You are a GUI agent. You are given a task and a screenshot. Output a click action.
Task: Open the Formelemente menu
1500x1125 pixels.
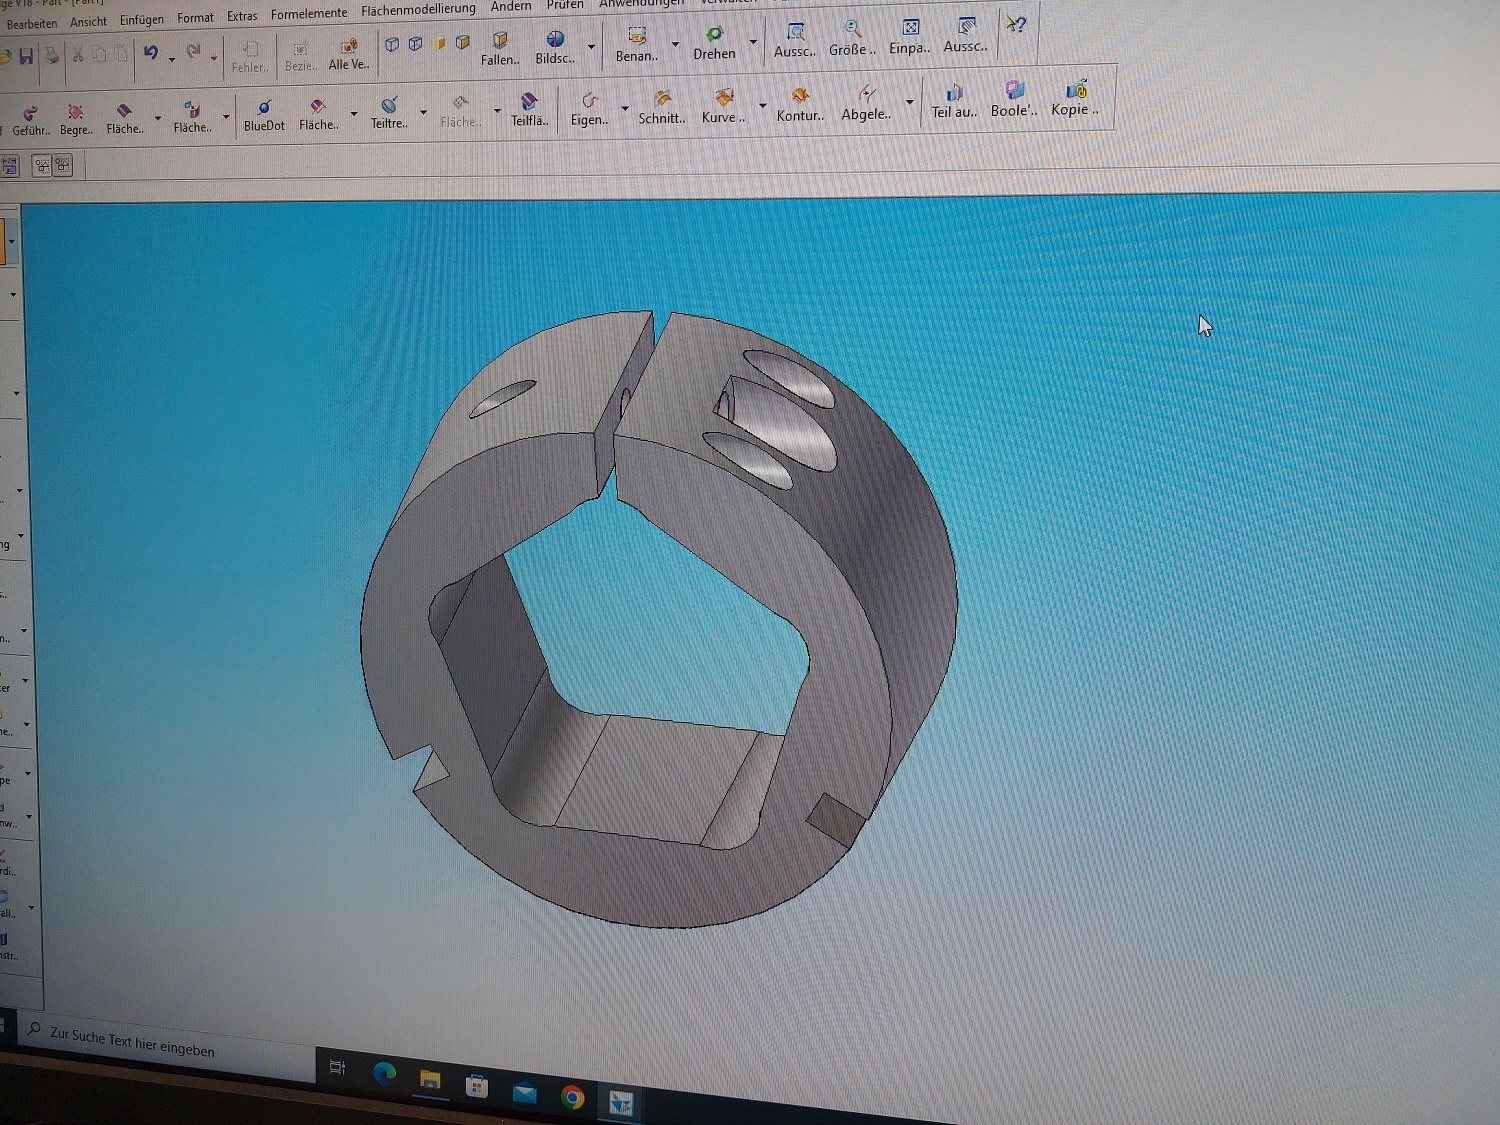[308, 12]
